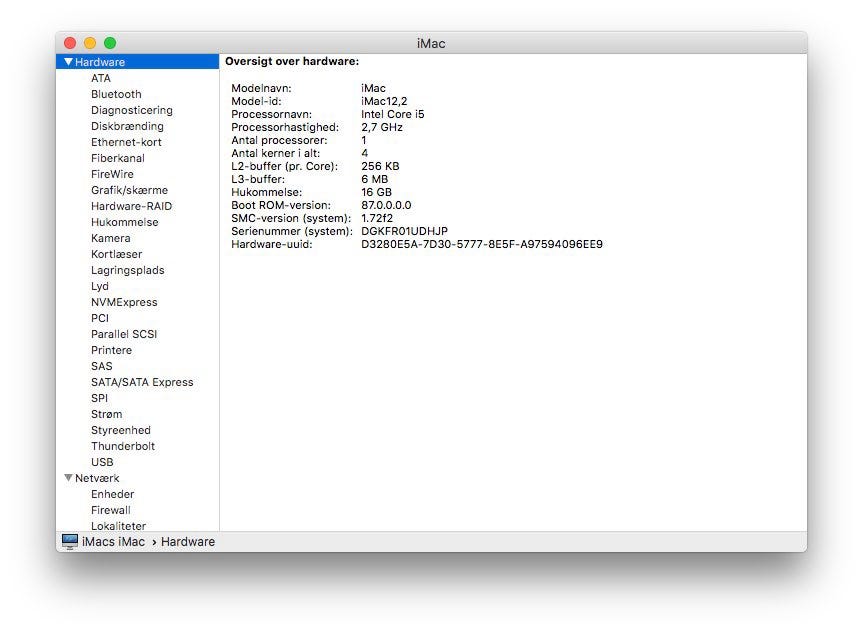Click the 'Antal processorer:' label

(279, 140)
